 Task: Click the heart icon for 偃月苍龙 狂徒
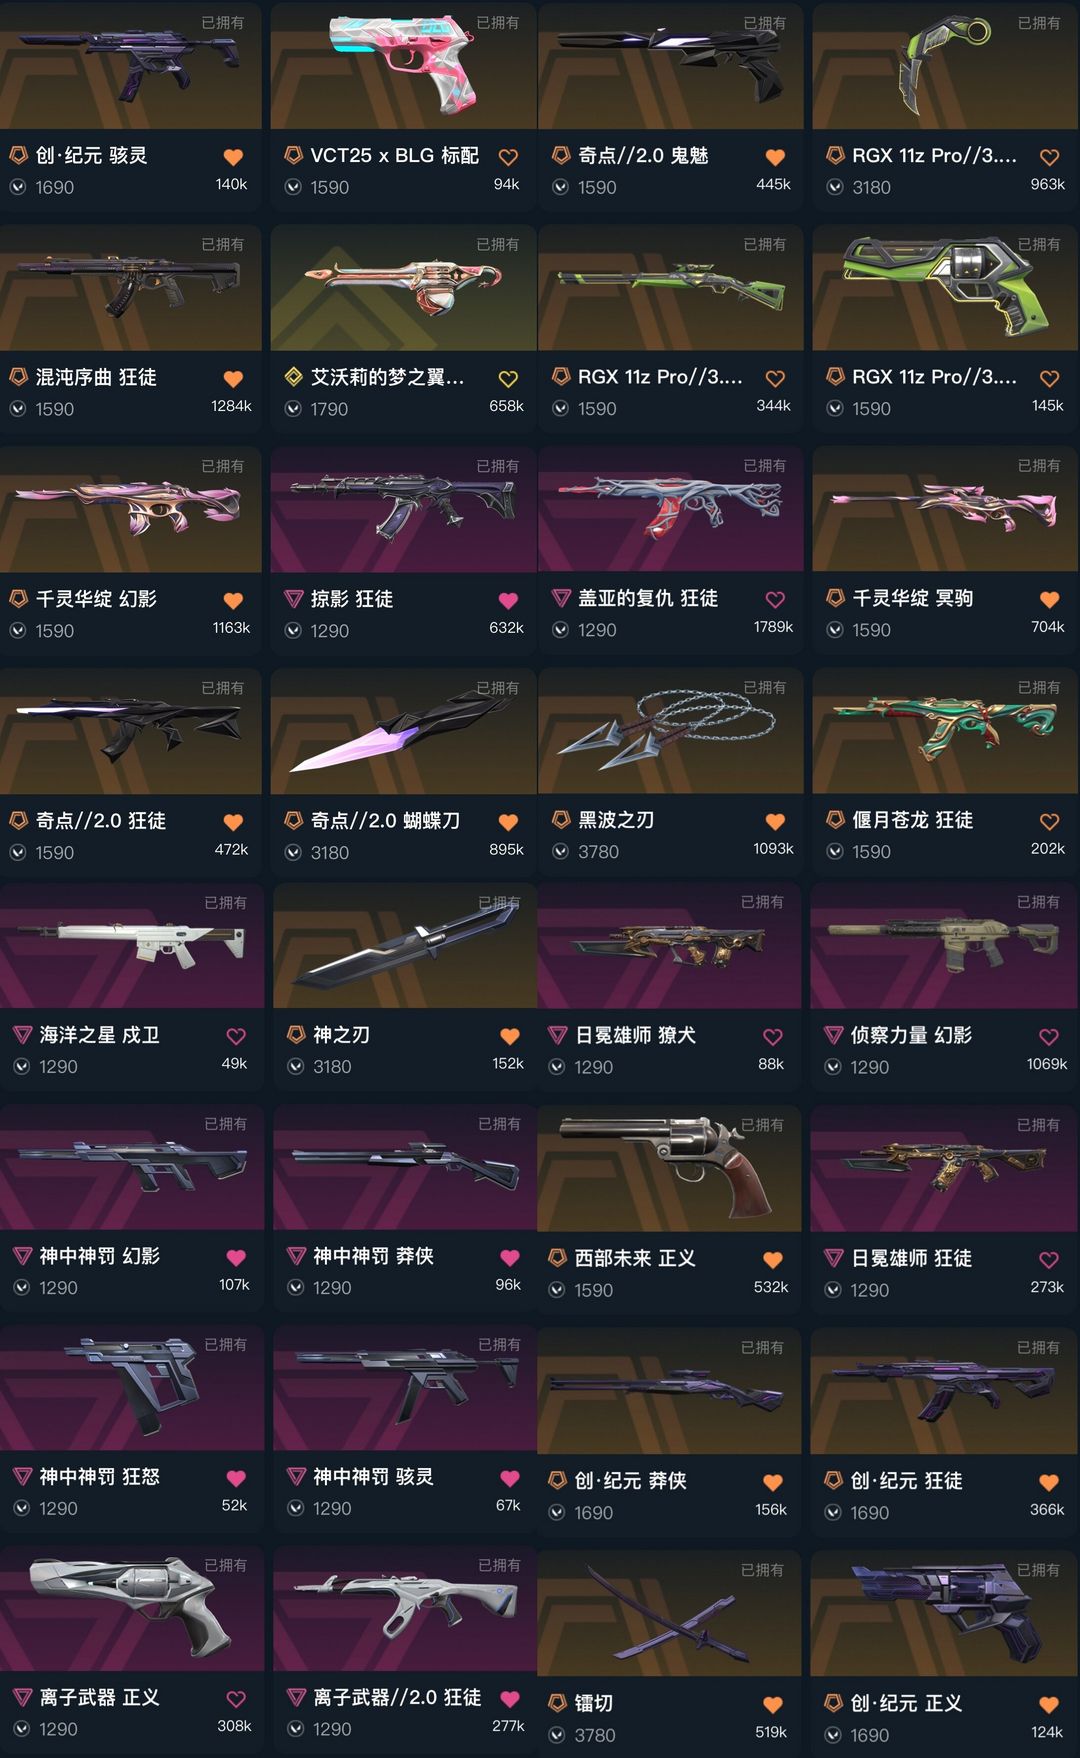click(1049, 821)
